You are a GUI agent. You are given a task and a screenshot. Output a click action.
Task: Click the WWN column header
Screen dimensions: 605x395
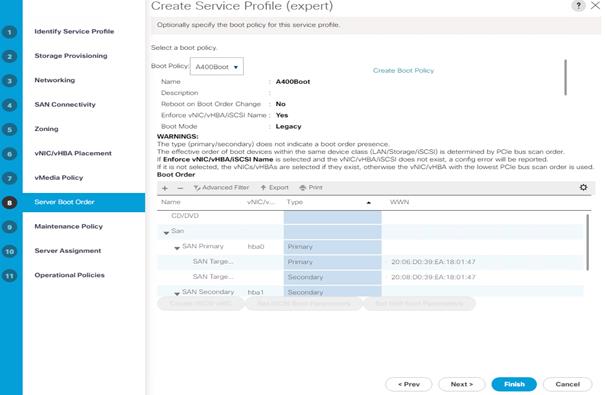(x=399, y=202)
